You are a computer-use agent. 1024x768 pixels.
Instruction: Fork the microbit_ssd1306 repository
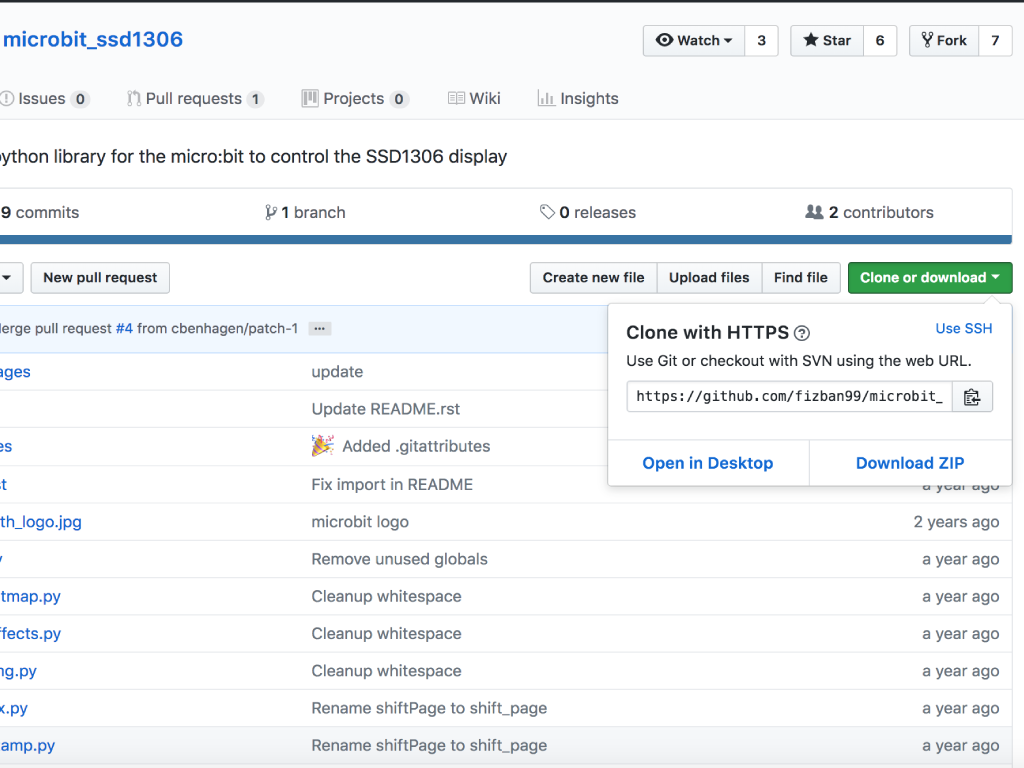click(944, 40)
